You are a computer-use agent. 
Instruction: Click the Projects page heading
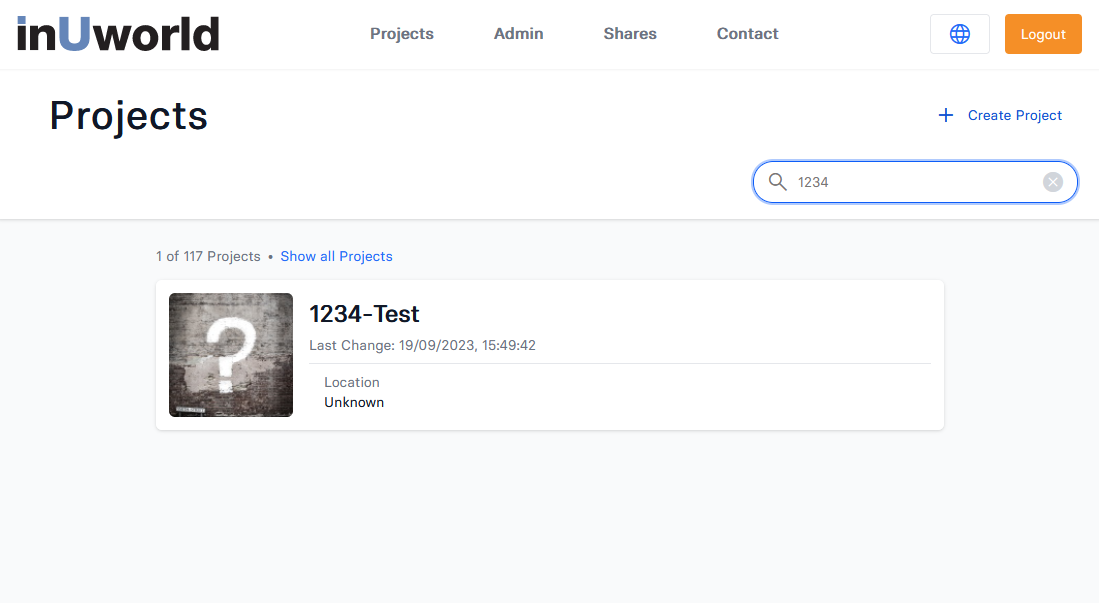(129, 116)
